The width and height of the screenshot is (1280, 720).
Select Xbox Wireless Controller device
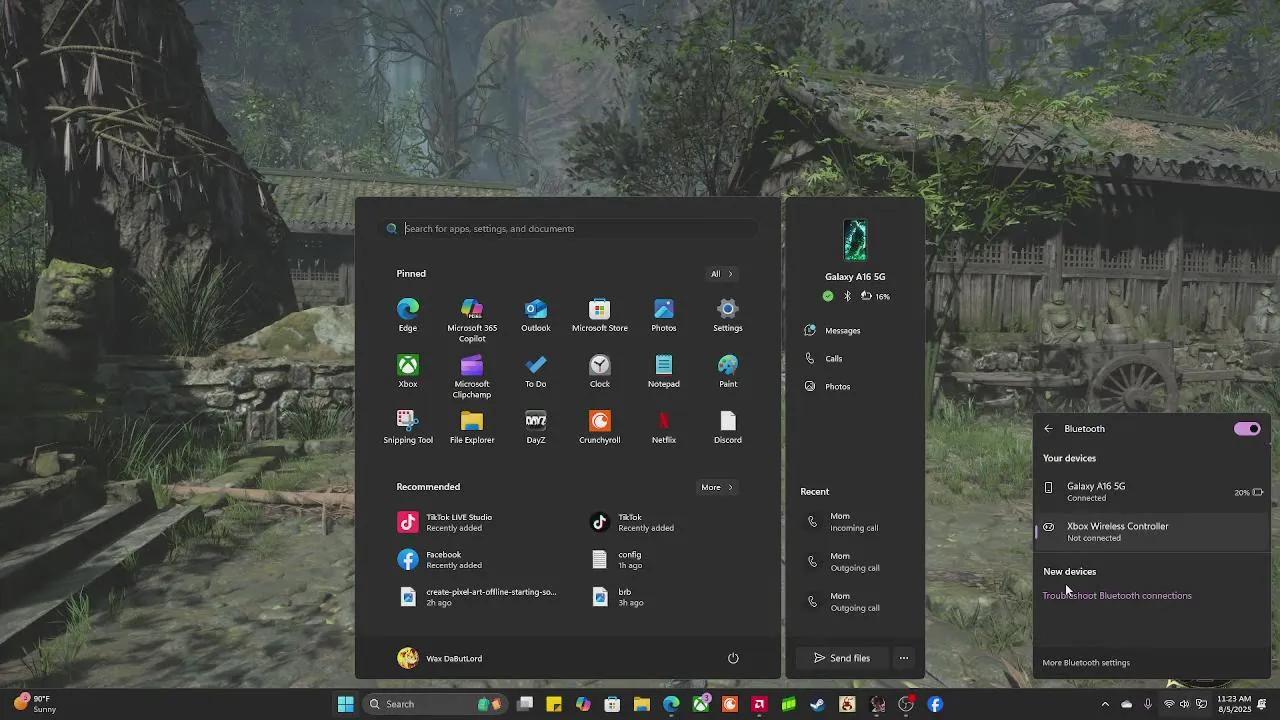pyautogui.click(x=1152, y=532)
